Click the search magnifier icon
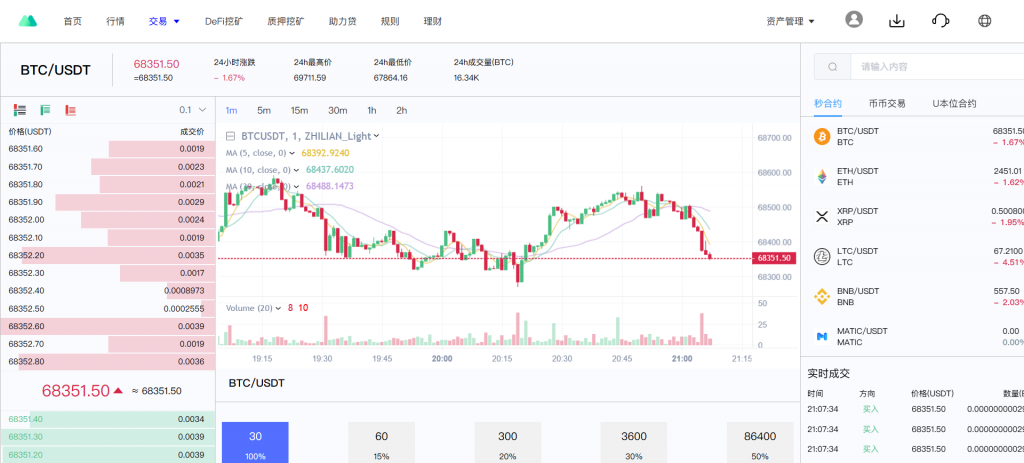1024x463 pixels. point(833,67)
